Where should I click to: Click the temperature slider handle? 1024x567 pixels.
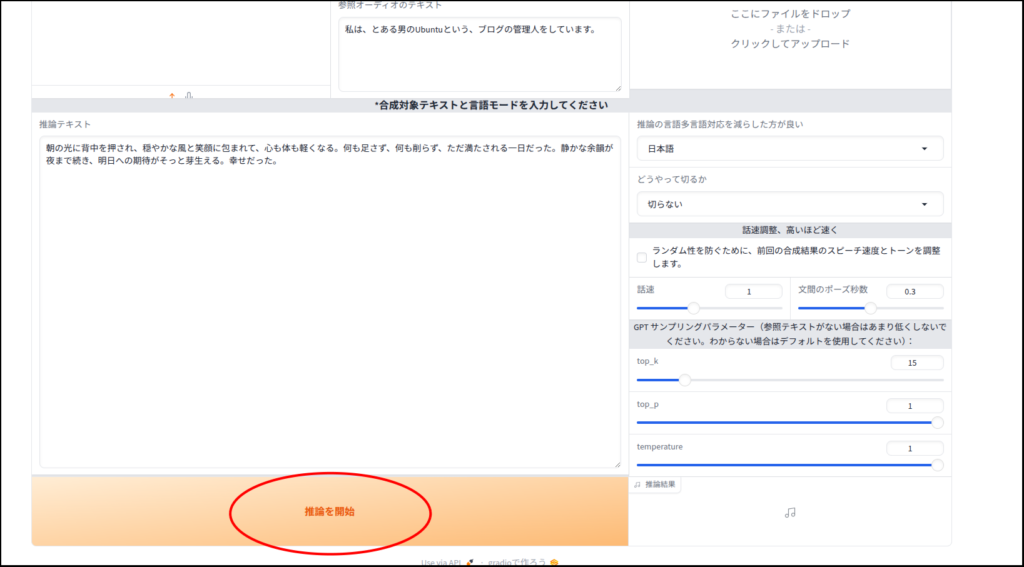click(x=937, y=465)
